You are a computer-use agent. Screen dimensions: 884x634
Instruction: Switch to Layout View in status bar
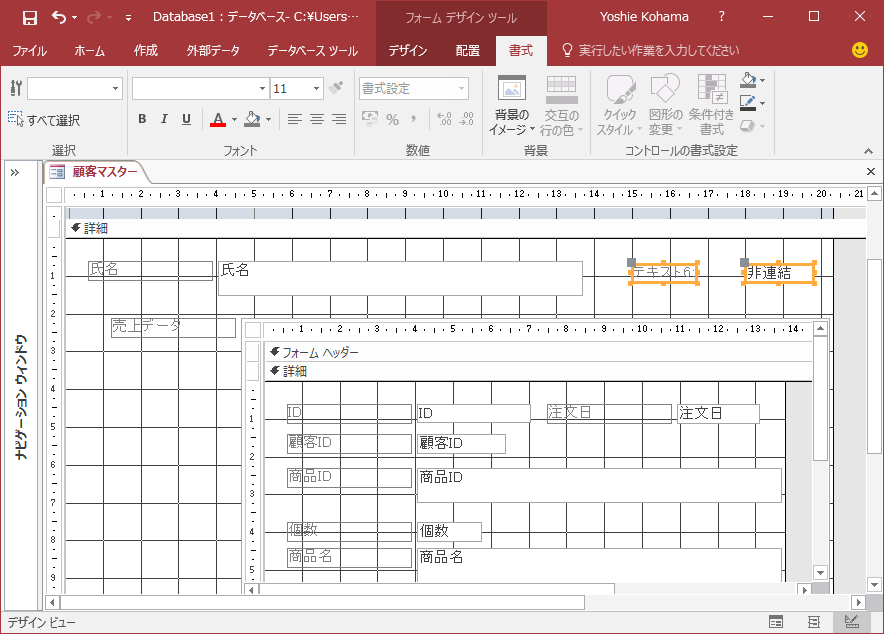813,622
